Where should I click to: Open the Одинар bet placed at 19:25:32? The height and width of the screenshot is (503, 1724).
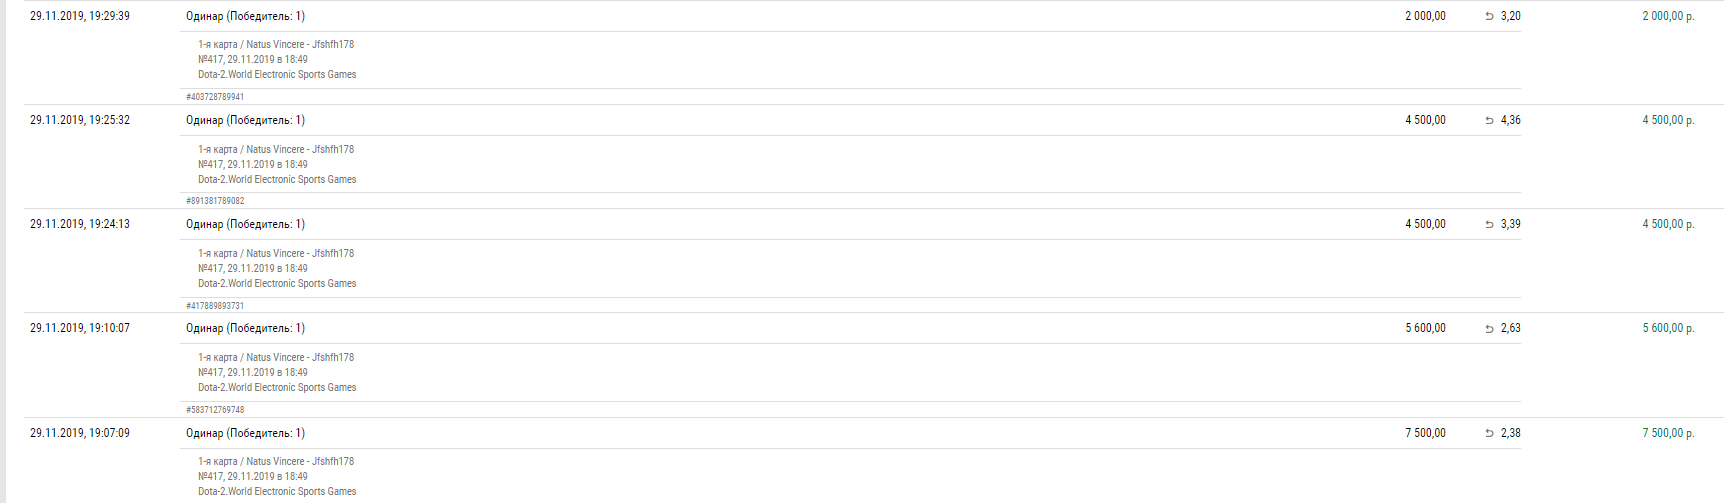(x=245, y=120)
